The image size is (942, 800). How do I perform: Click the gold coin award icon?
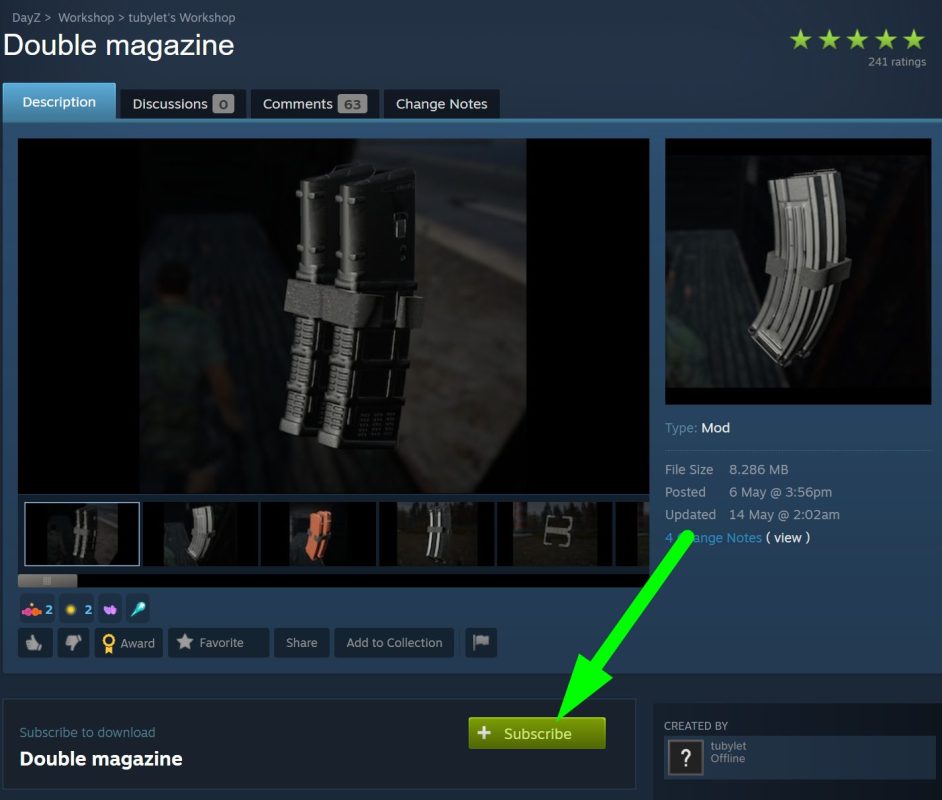(x=79, y=610)
